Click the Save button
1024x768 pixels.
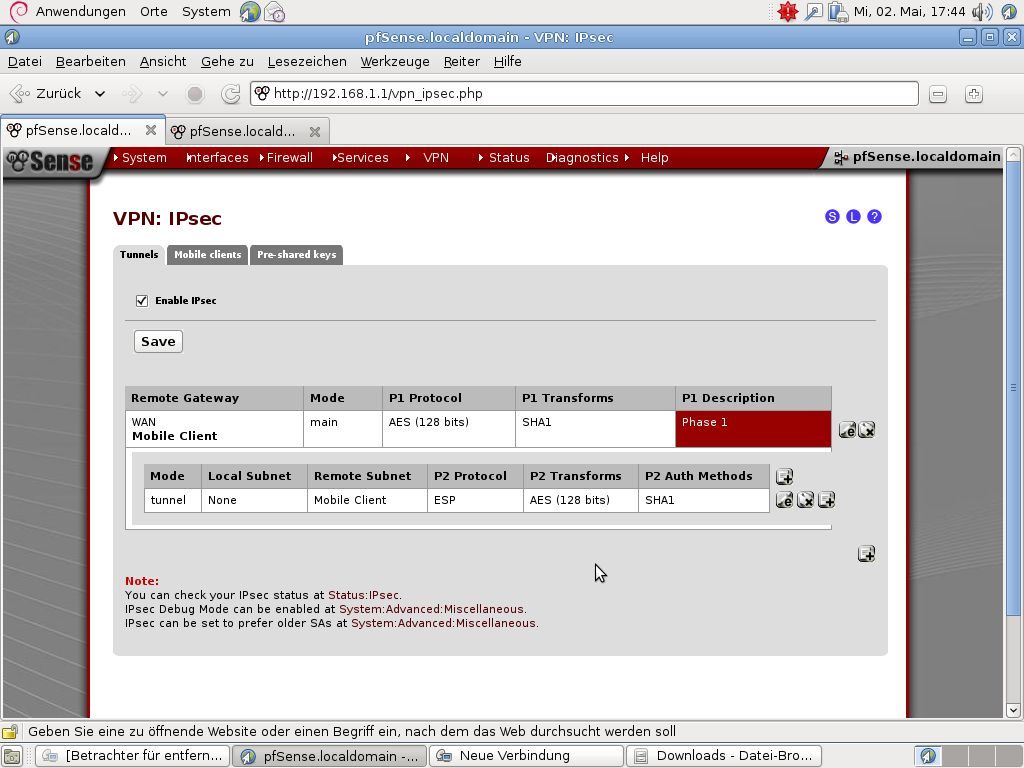click(158, 342)
